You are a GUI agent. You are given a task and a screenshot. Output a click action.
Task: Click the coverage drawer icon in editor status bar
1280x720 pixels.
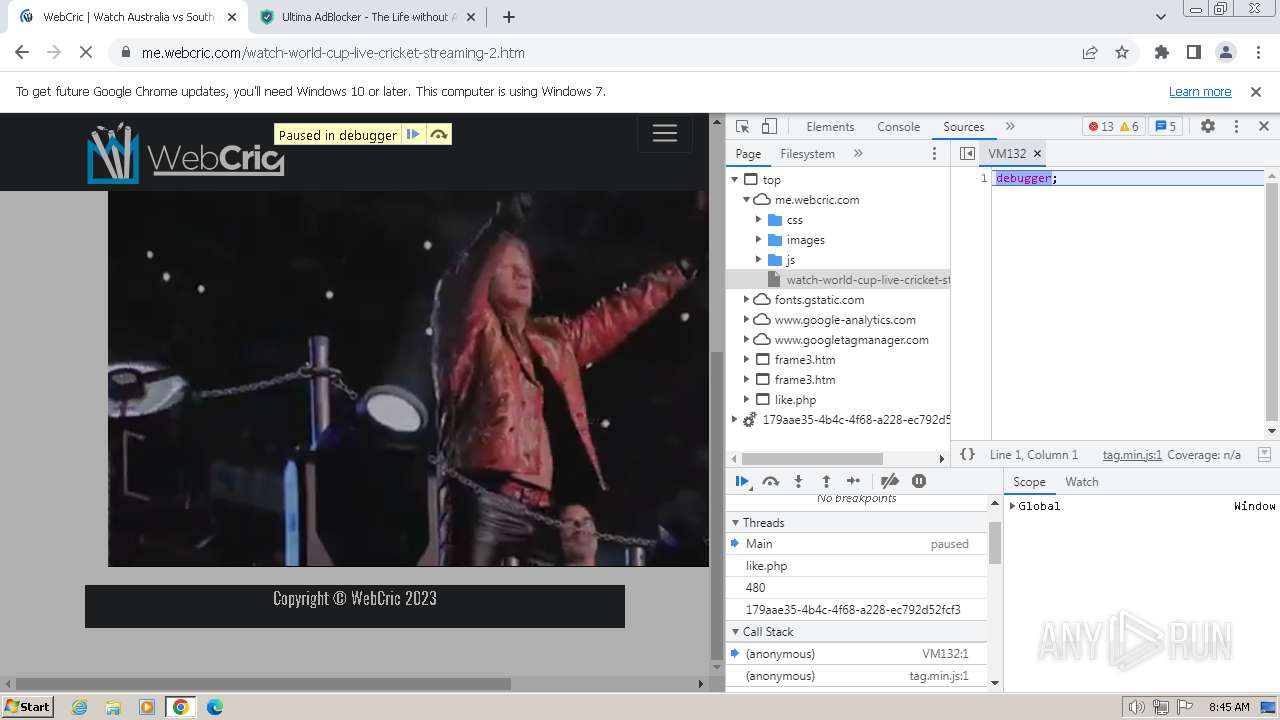[x=1264, y=454]
